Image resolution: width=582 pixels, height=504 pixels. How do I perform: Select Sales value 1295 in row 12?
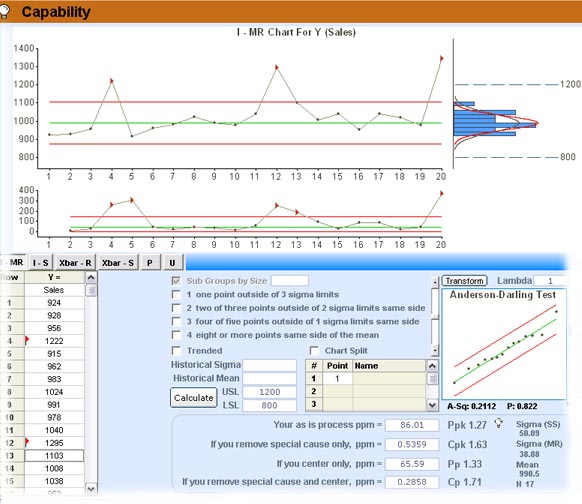tap(54, 443)
